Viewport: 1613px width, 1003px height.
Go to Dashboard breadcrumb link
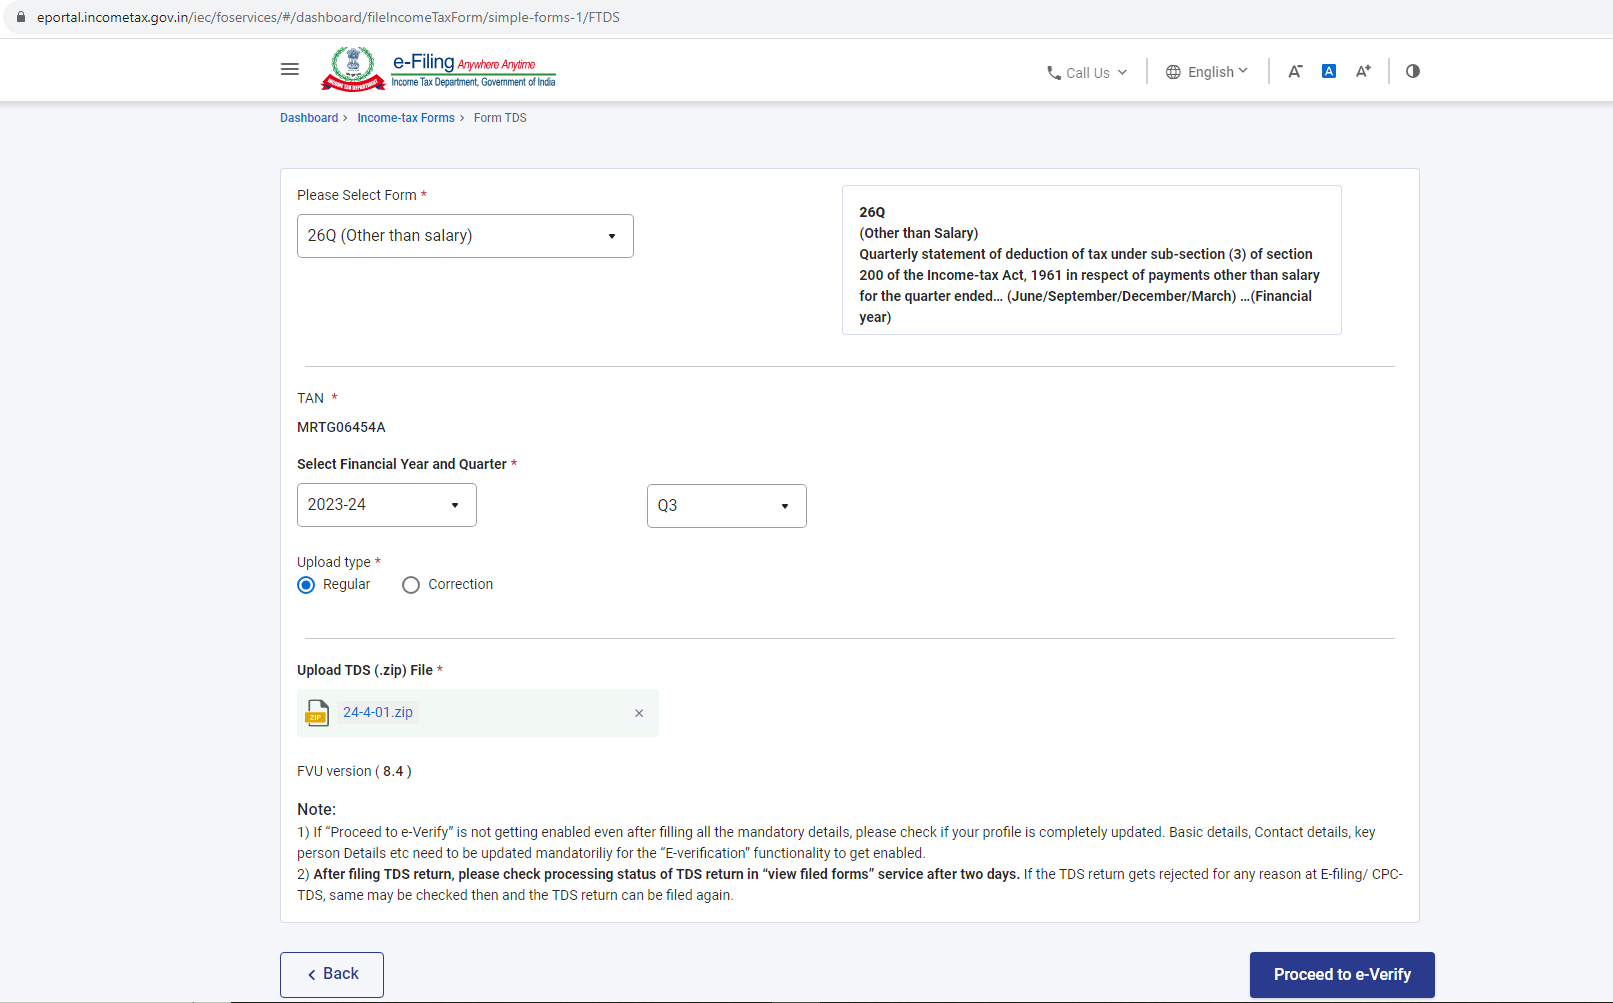click(309, 118)
